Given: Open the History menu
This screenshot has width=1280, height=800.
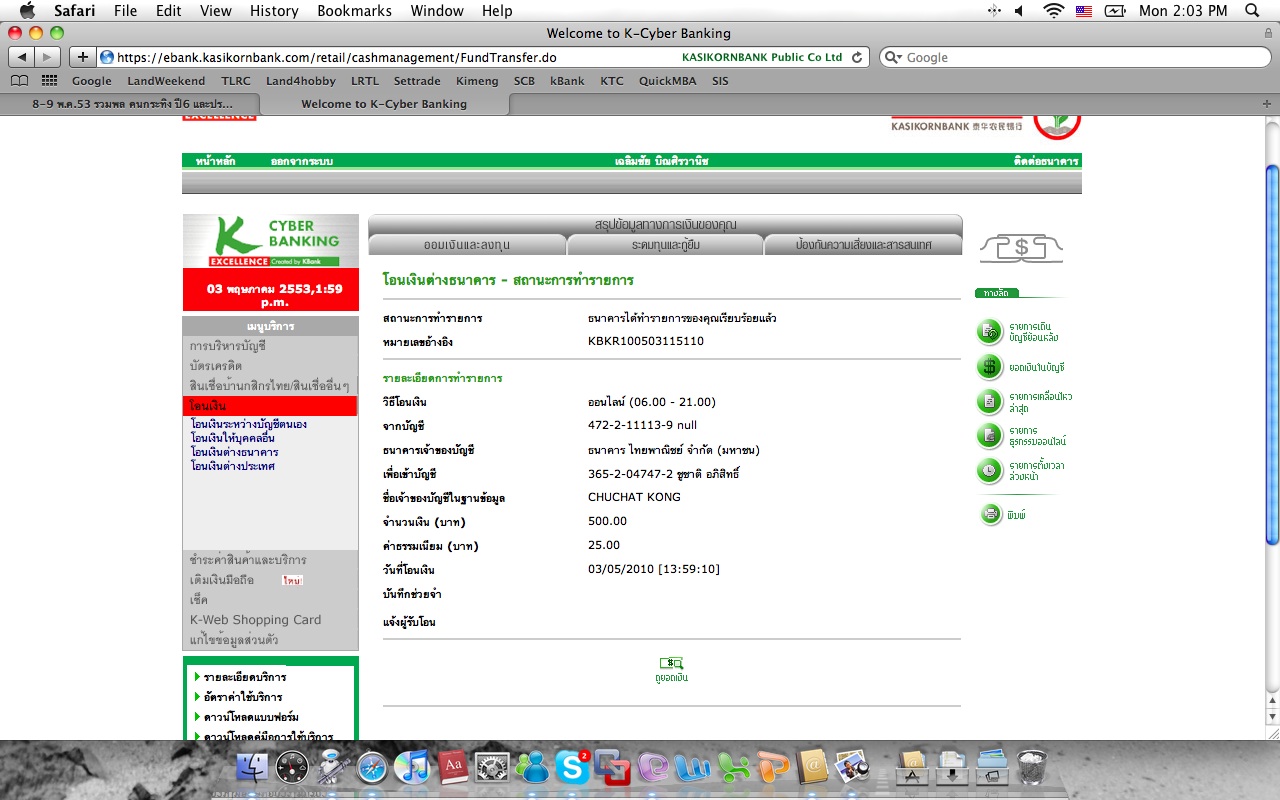Looking at the screenshot, I should pos(274,11).
